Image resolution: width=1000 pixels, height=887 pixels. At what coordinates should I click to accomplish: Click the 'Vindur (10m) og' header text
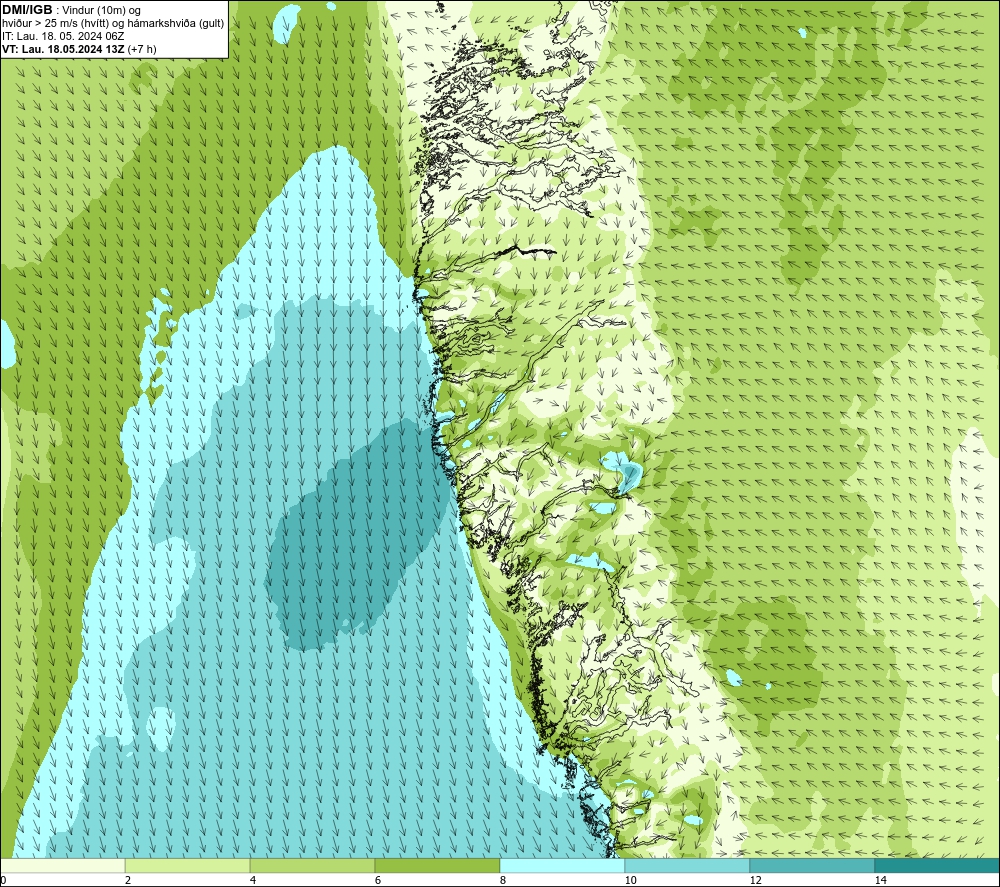(x=101, y=10)
